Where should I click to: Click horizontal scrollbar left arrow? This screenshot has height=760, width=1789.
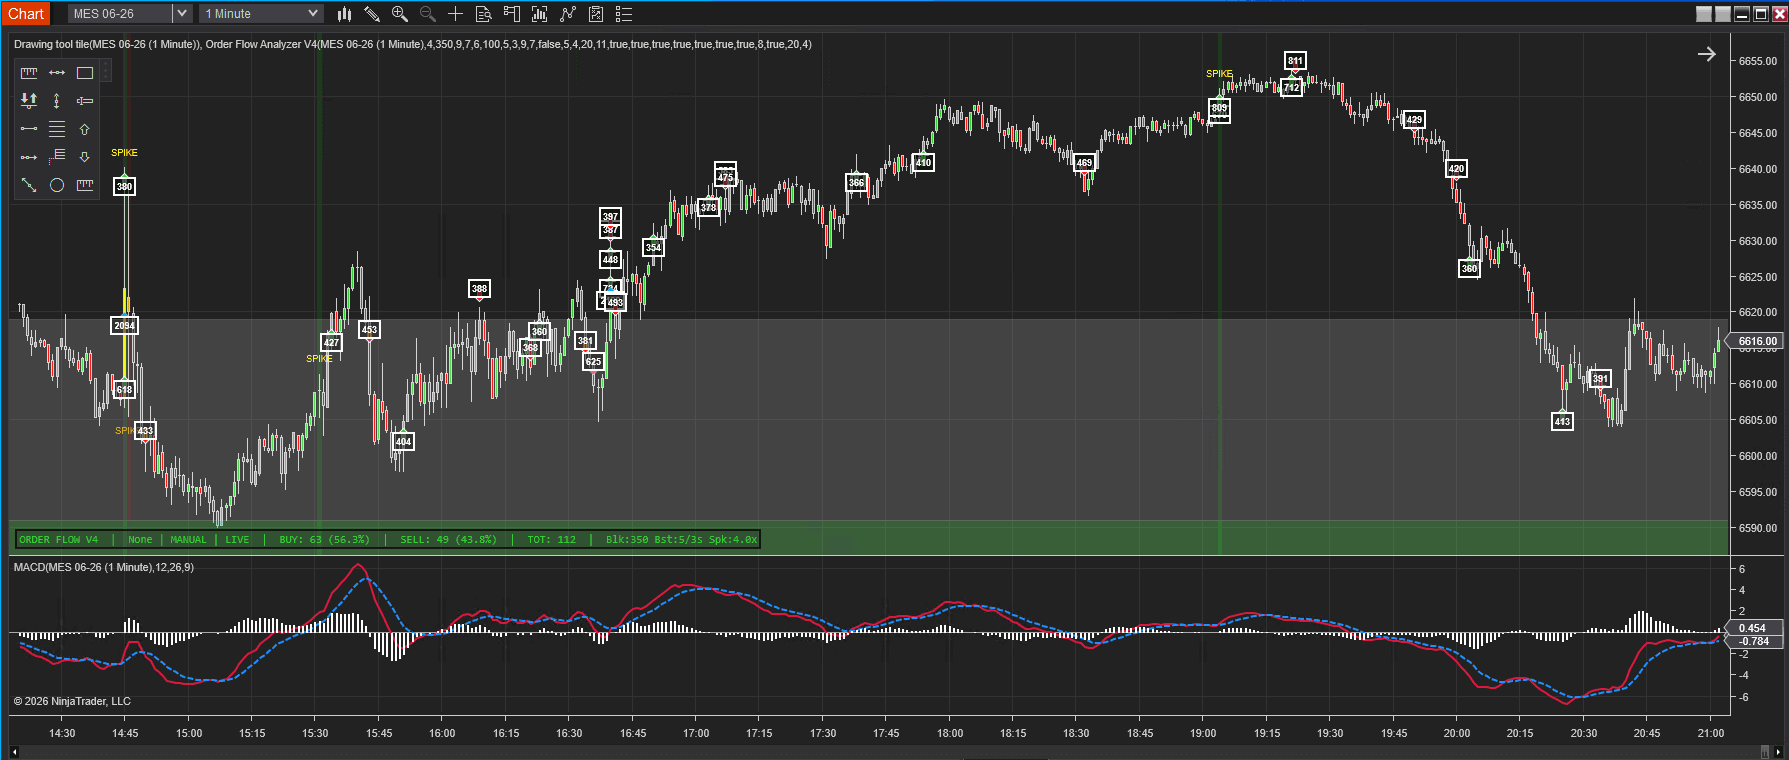pos(14,752)
